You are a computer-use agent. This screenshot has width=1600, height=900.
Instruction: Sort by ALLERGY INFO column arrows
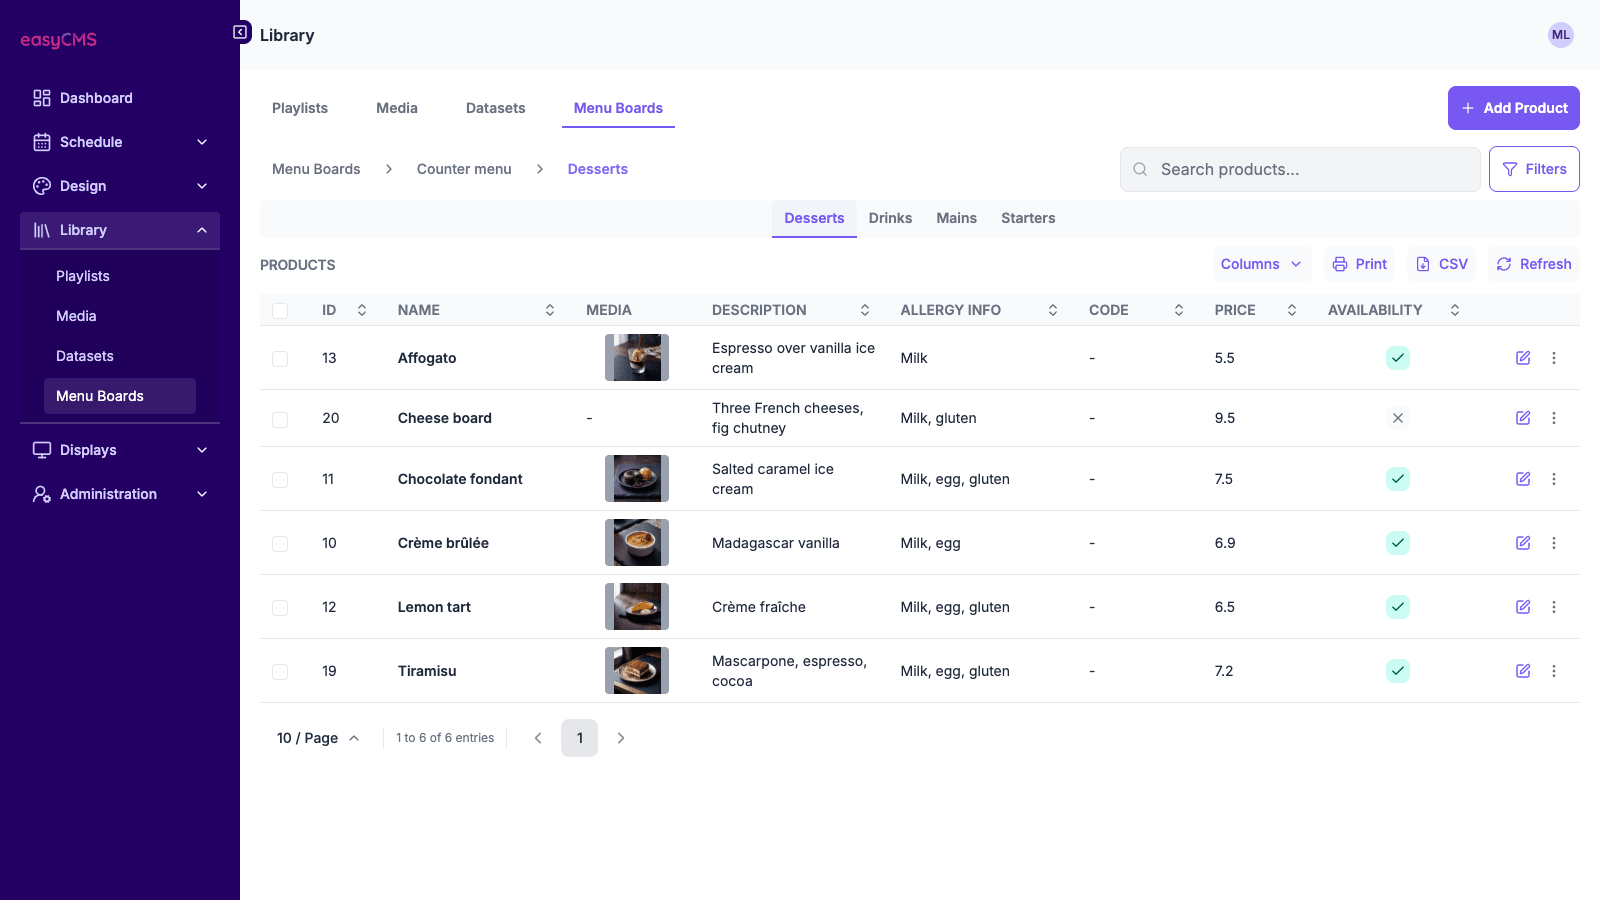pyautogui.click(x=1053, y=310)
